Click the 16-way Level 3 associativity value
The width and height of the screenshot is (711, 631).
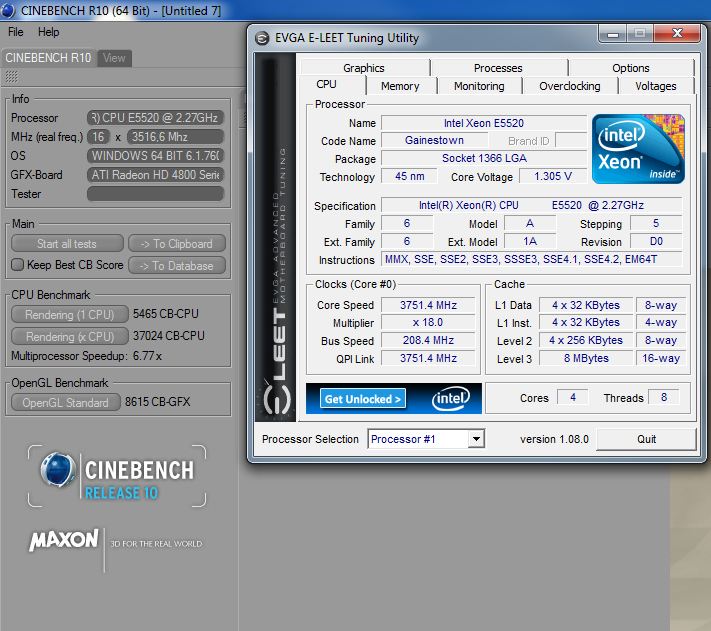[661, 358]
